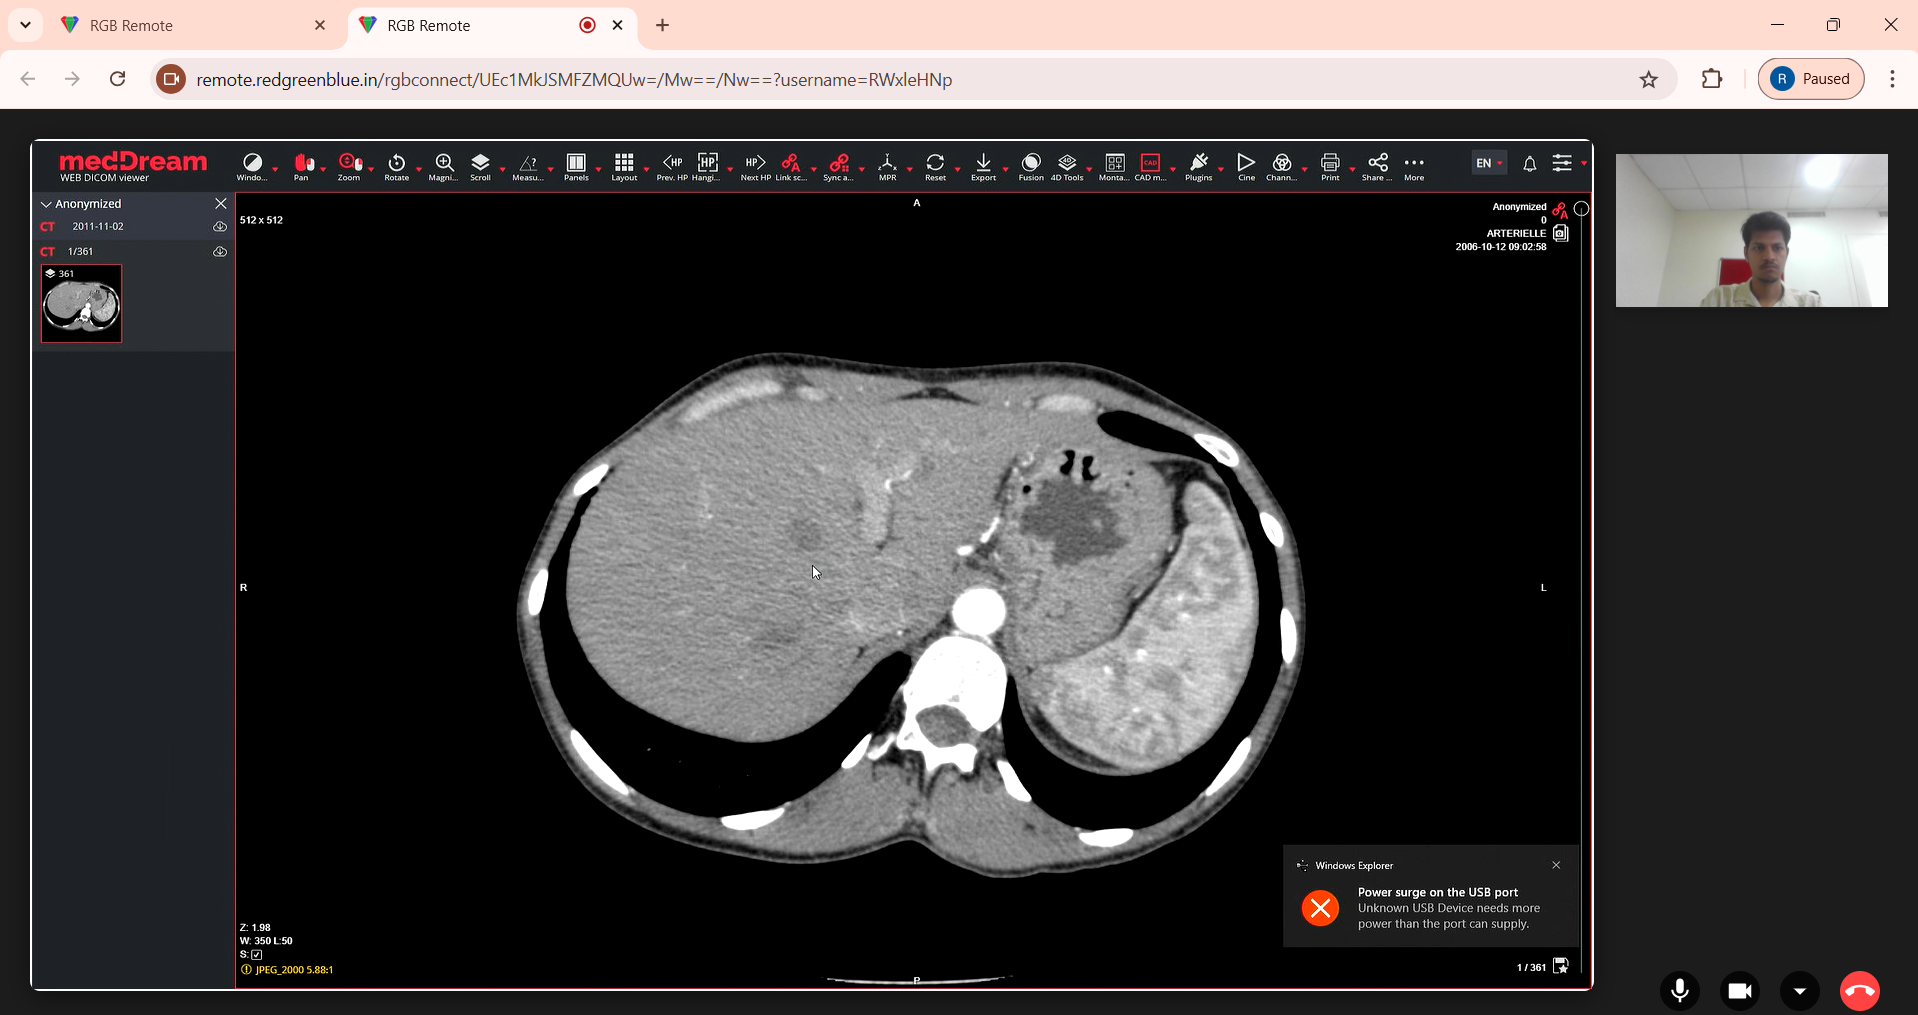The image size is (1918, 1015).
Task: Toggle the S checkbox in image overlay
Action: (x=257, y=955)
